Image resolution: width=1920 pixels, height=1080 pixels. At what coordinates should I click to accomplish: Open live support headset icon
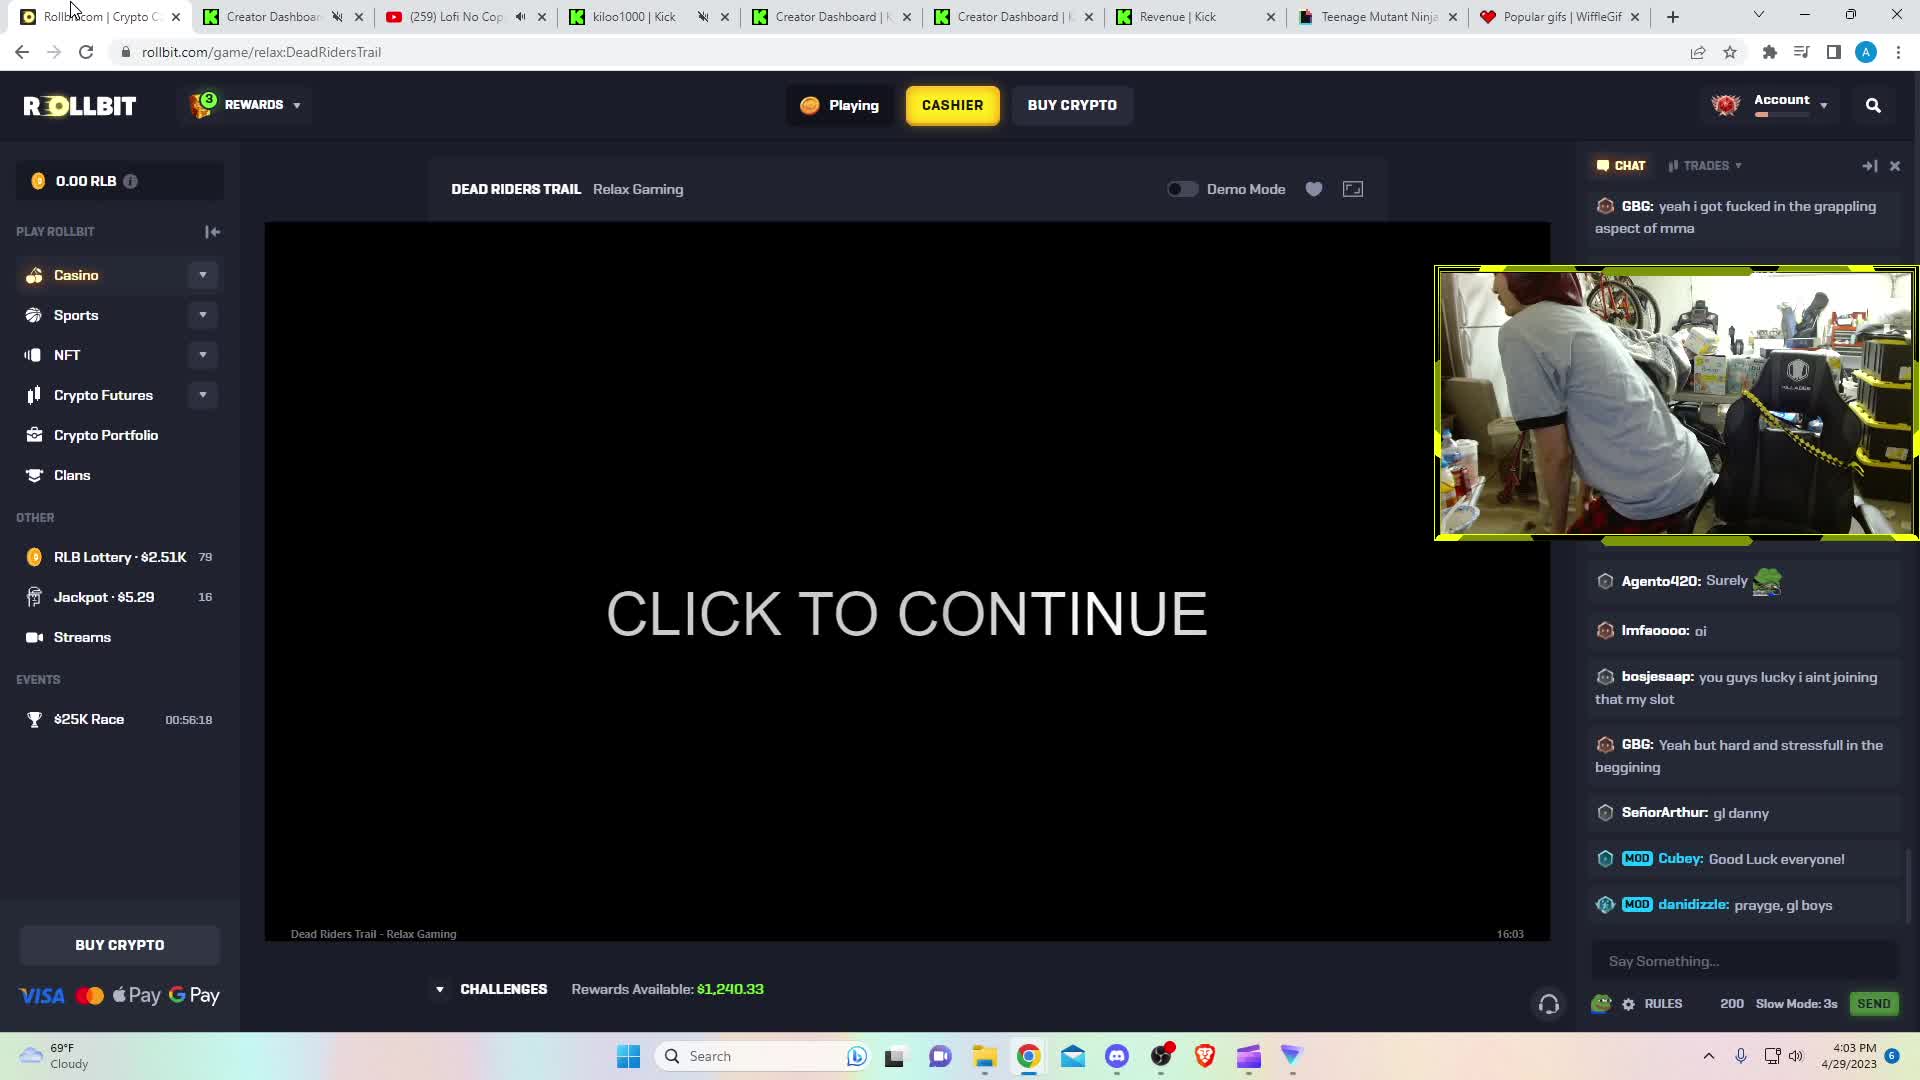(x=1549, y=1004)
